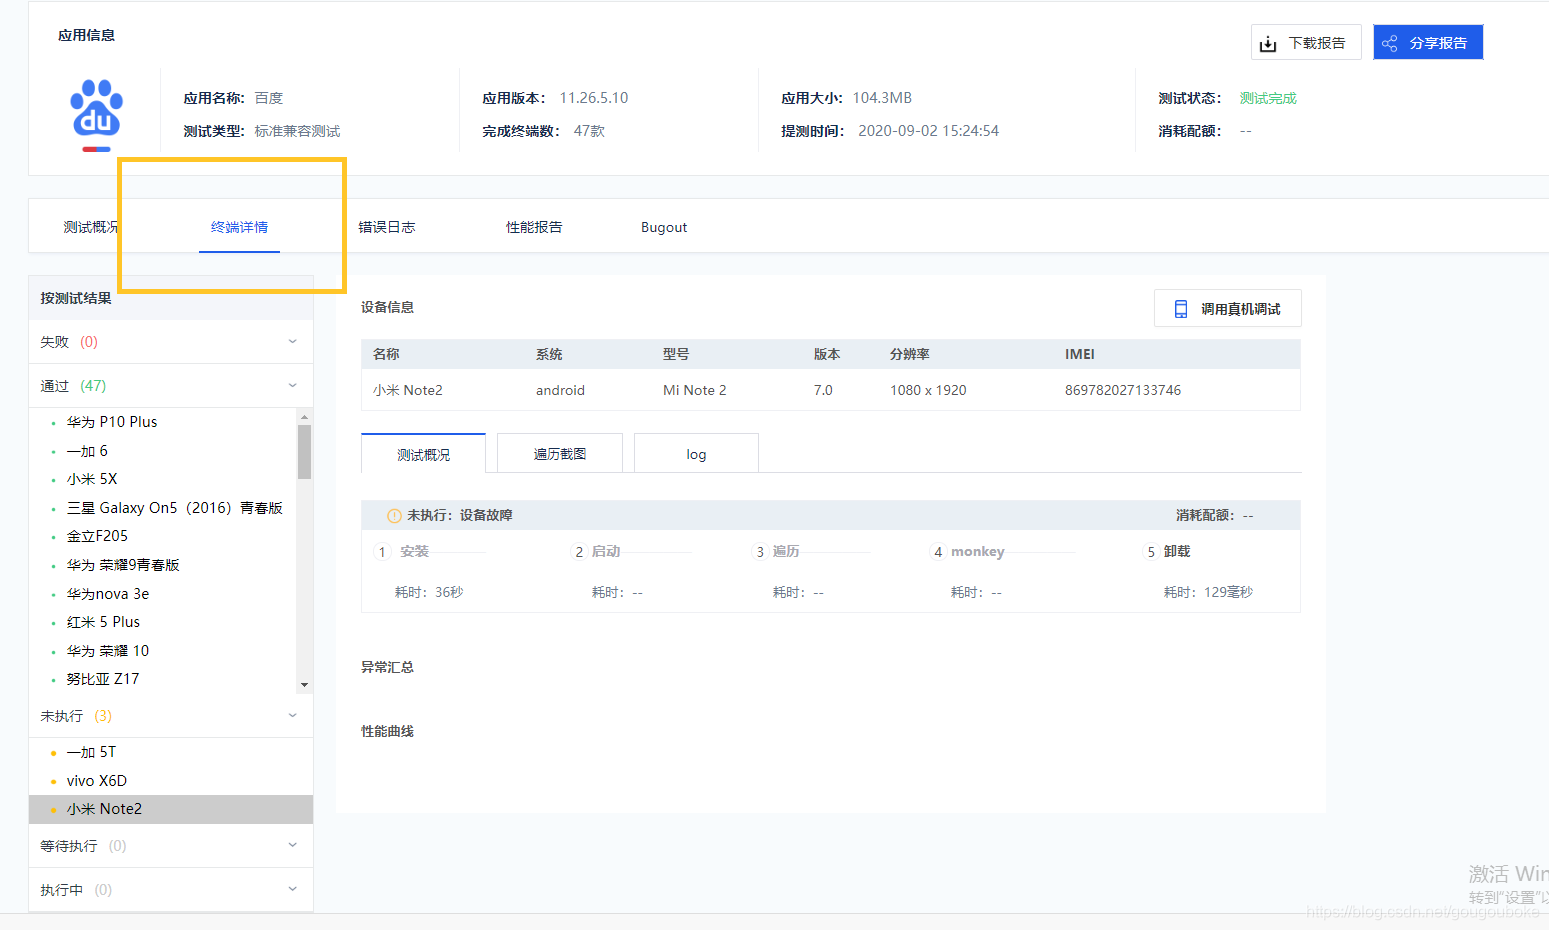This screenshot has width=1549, height=930.
Task: Select 小米 Note2 highlighted row
Action: coord(171,809)
